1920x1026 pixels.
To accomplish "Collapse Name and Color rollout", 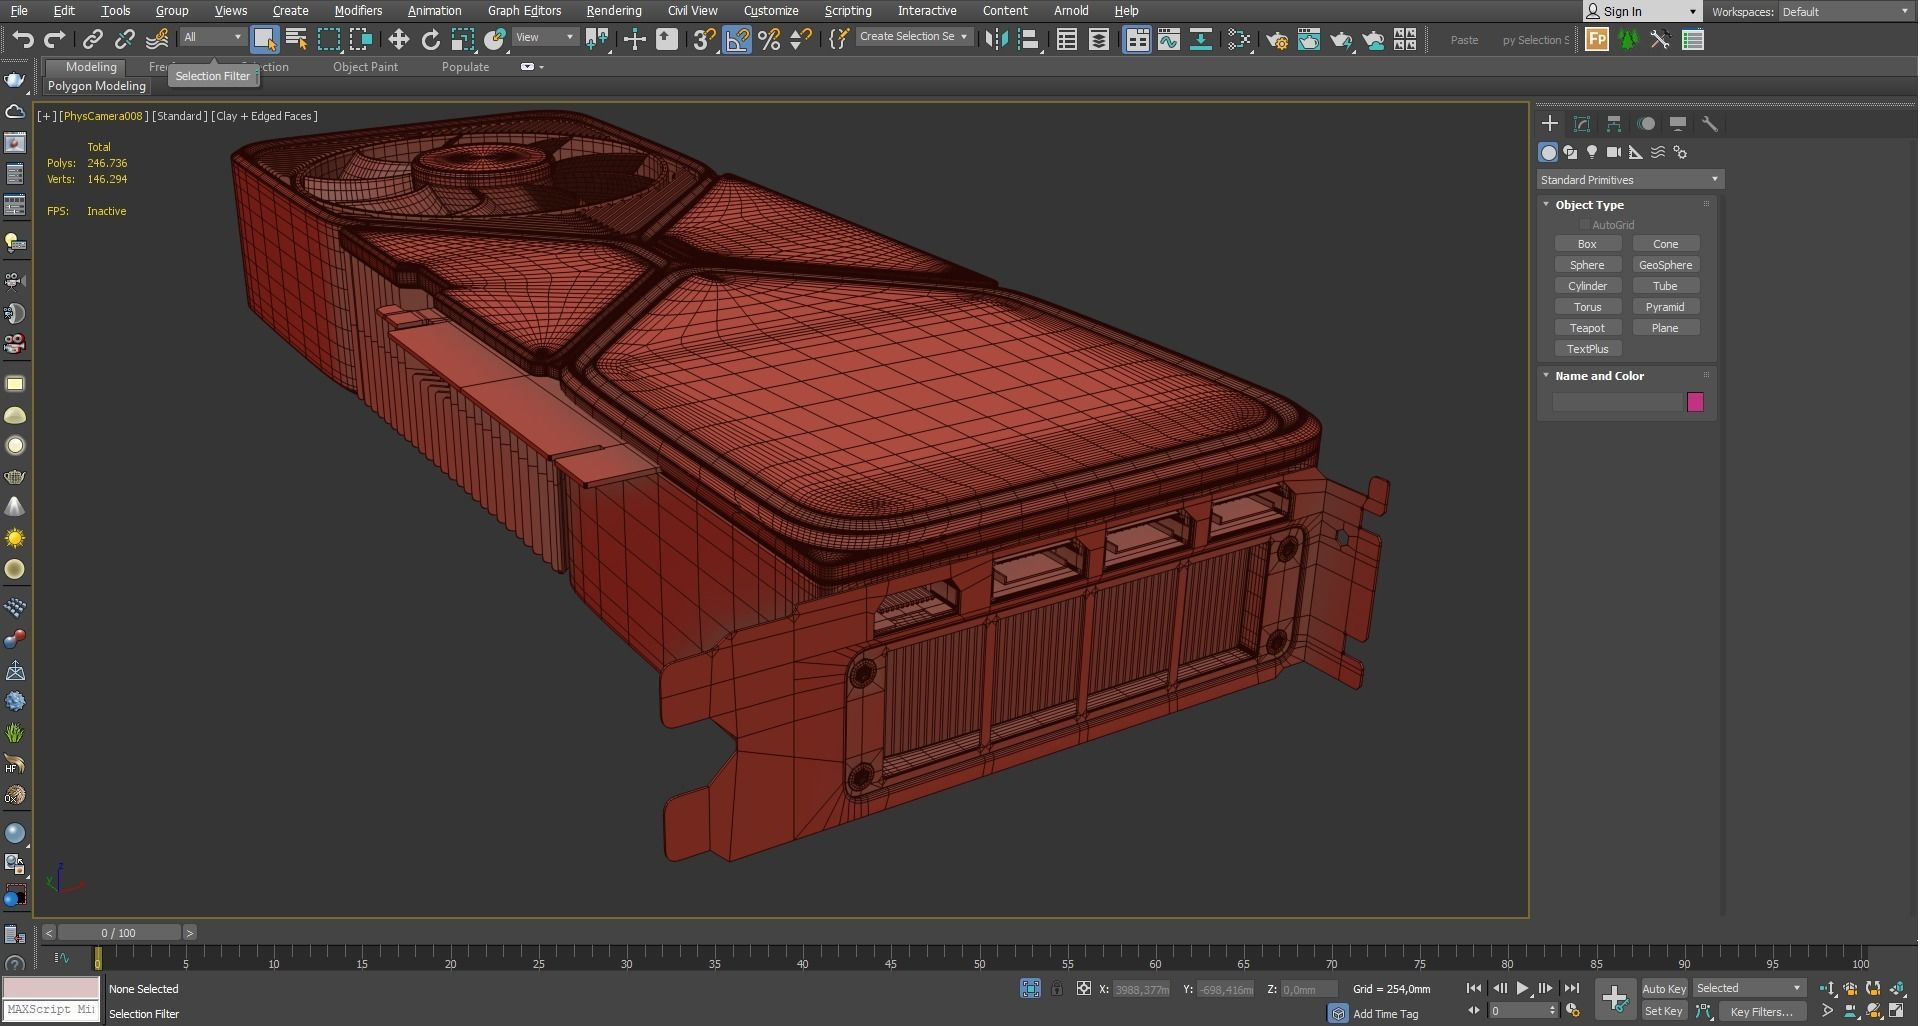I will (x=1546, y=376).
